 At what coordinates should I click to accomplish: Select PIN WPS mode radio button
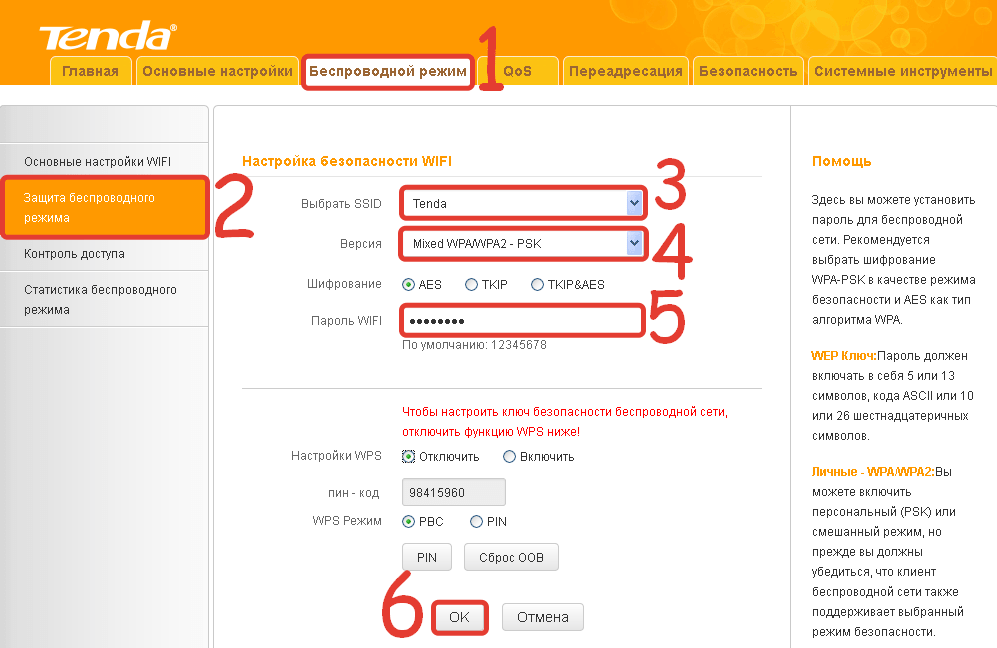(476, 521)
